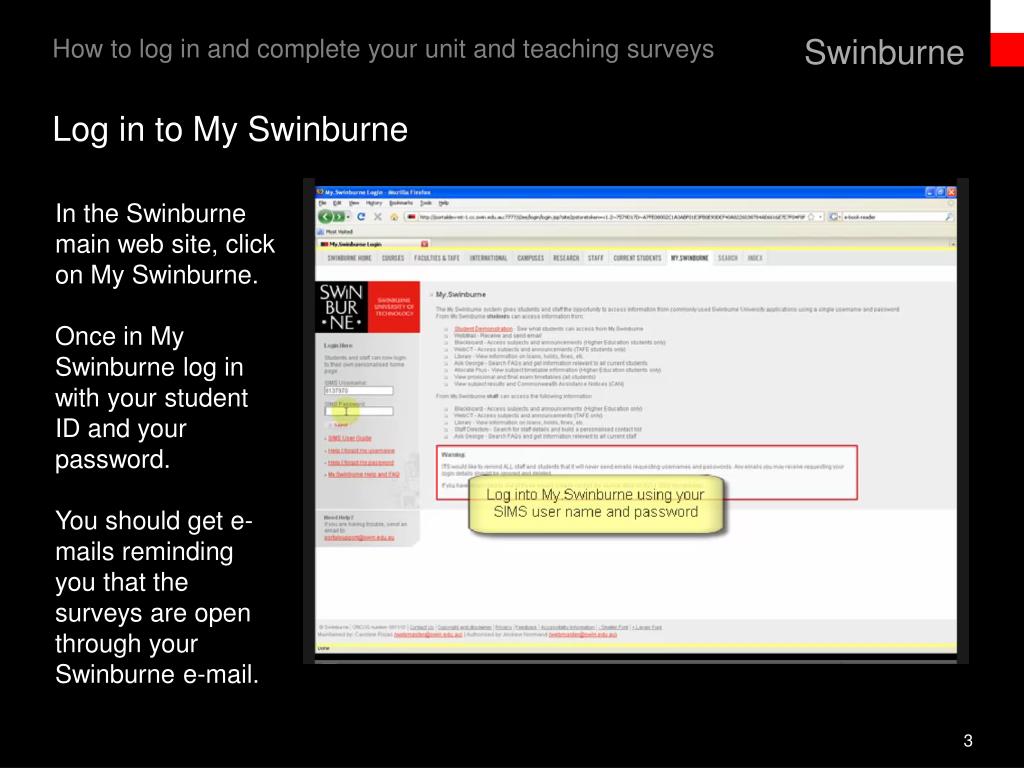Click the bookmark star in address bar
Image resolution: width=1024 pixels, height=768 pixels.
pyautogui.click(x=811, y=217)
